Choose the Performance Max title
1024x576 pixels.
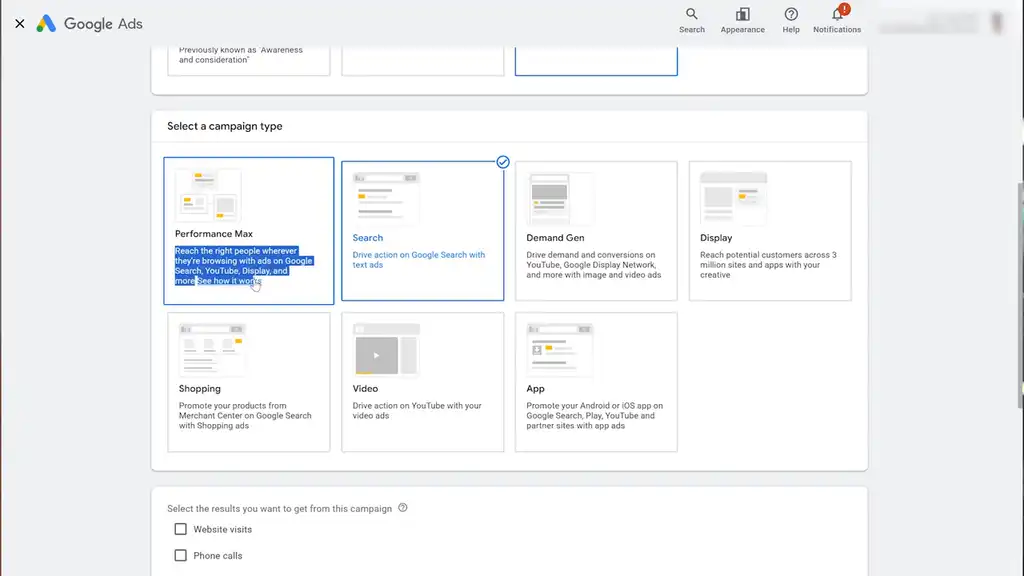tap(214, 234)
